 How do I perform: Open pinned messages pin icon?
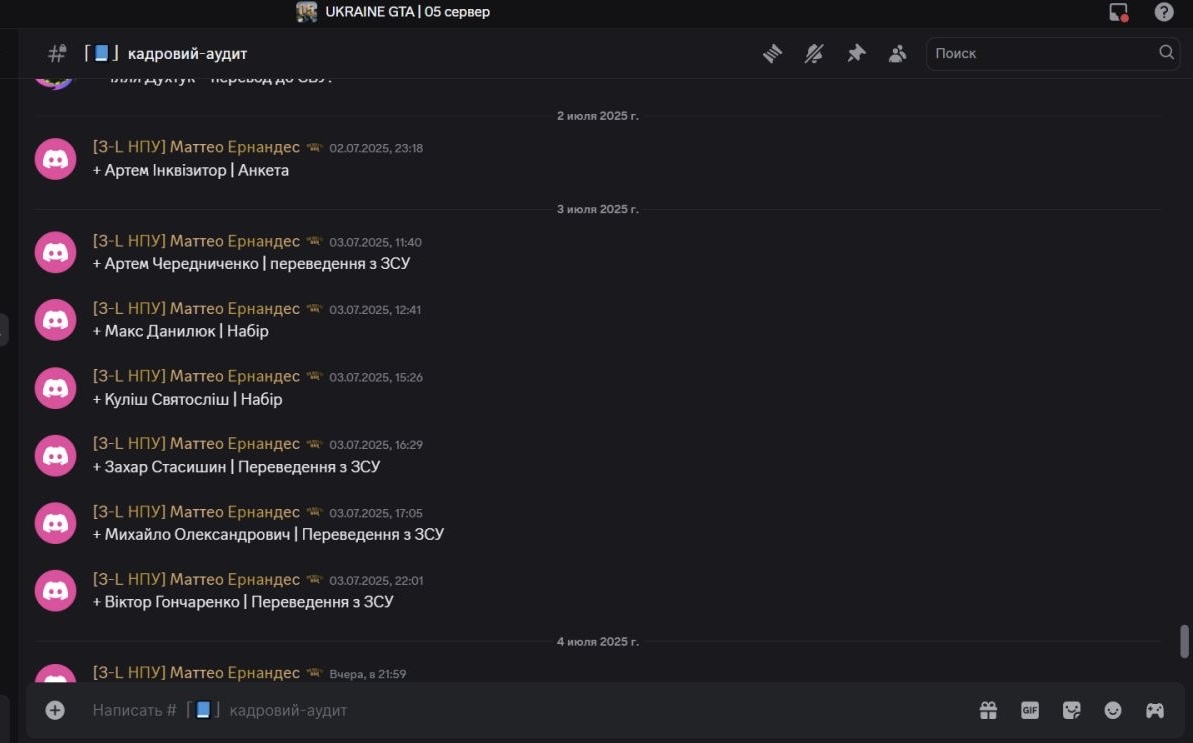(x=856, y=53)
